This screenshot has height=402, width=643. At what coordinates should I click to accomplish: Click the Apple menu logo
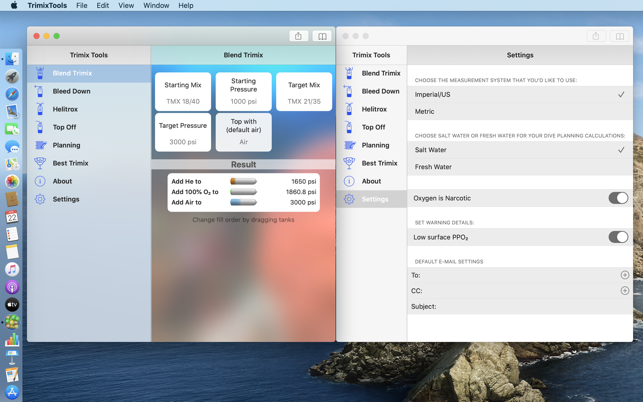click(14, 5)
